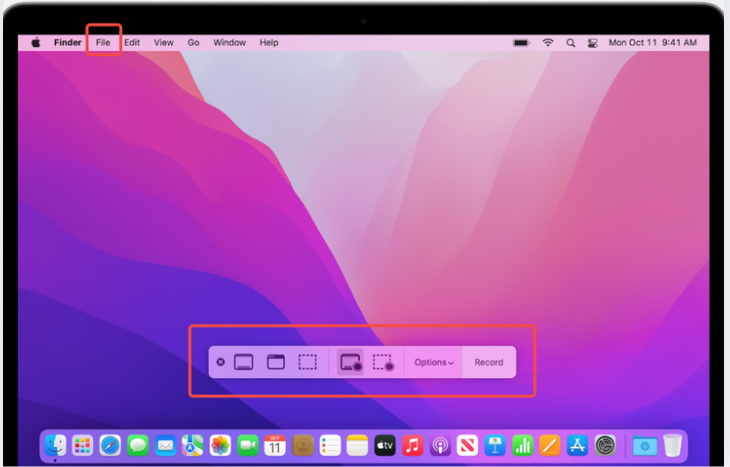Click the Finder app menu

tap(68, 43)
